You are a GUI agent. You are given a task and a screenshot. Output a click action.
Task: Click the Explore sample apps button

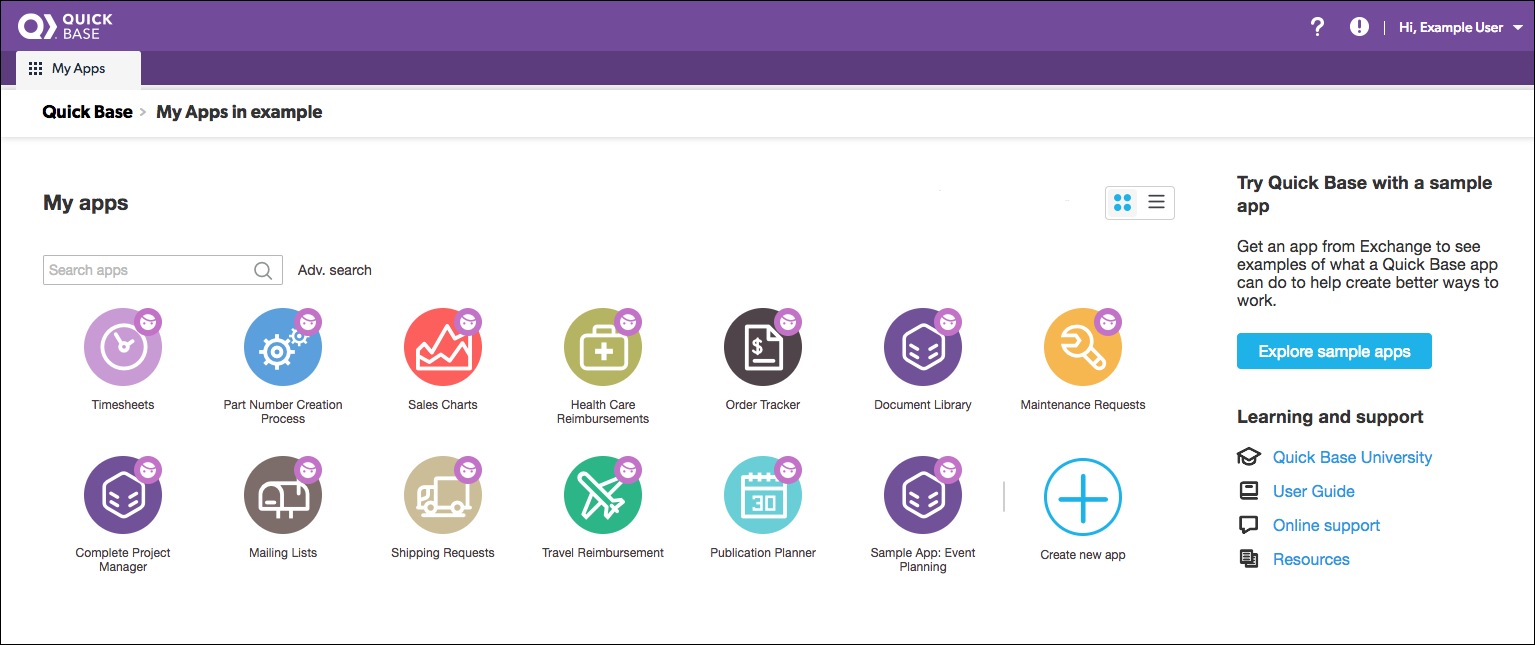[1334, 351]
